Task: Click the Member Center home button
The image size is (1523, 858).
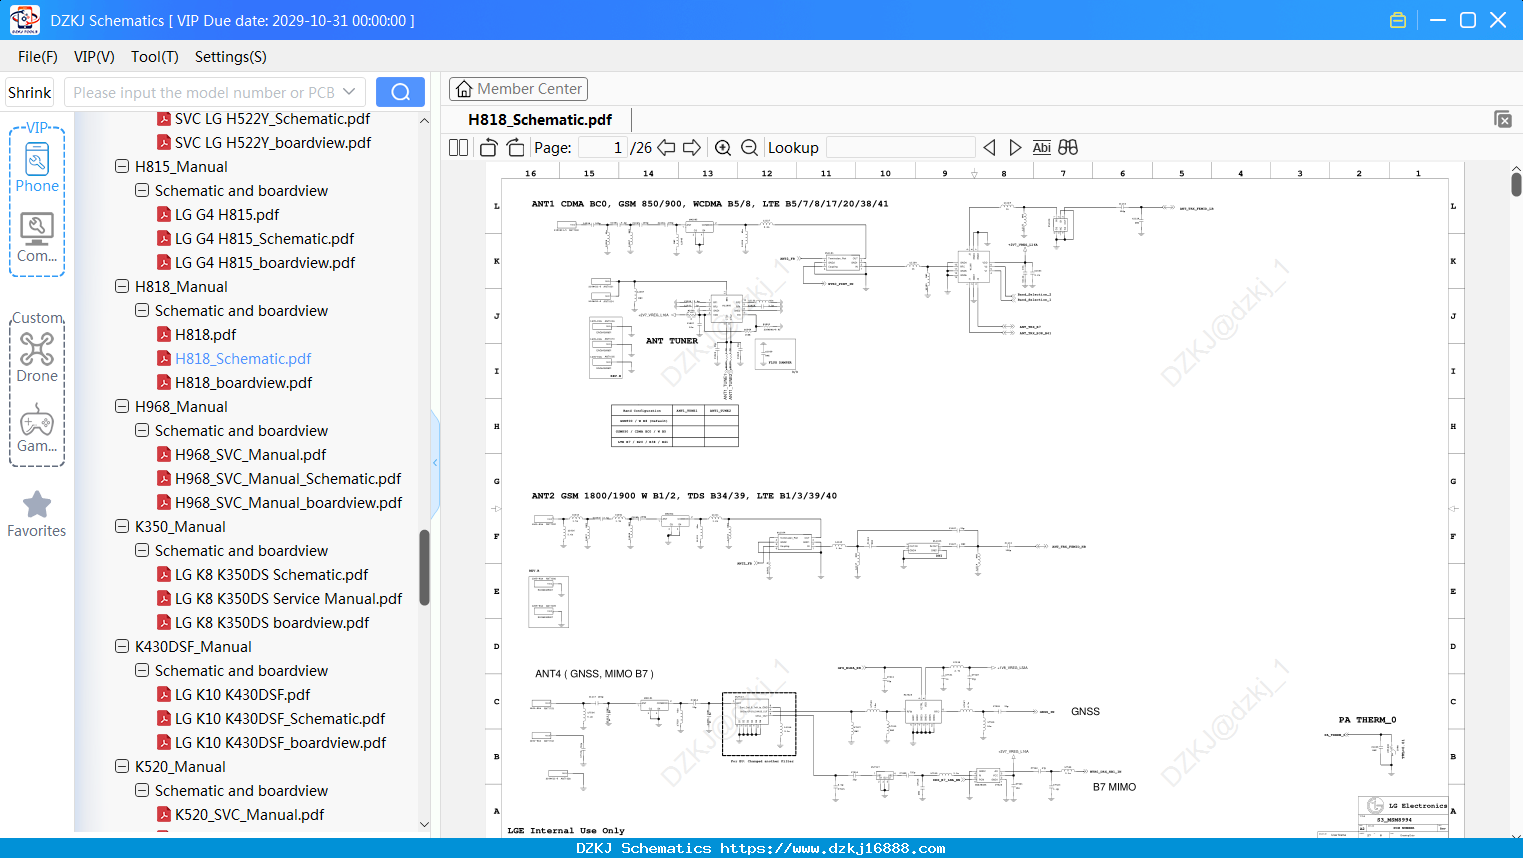Action: [518, 89]
